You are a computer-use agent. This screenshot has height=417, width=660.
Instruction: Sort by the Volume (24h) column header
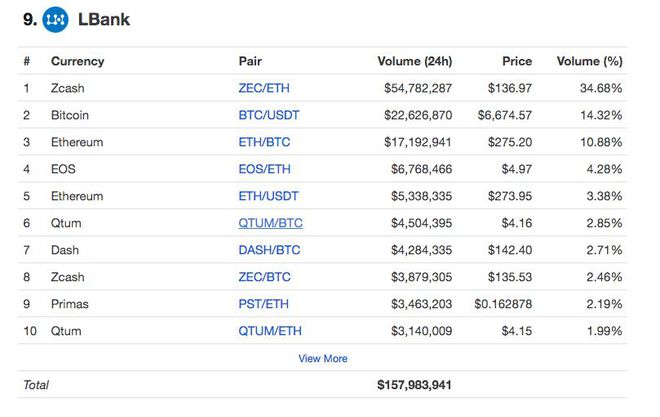click(415, 61)
